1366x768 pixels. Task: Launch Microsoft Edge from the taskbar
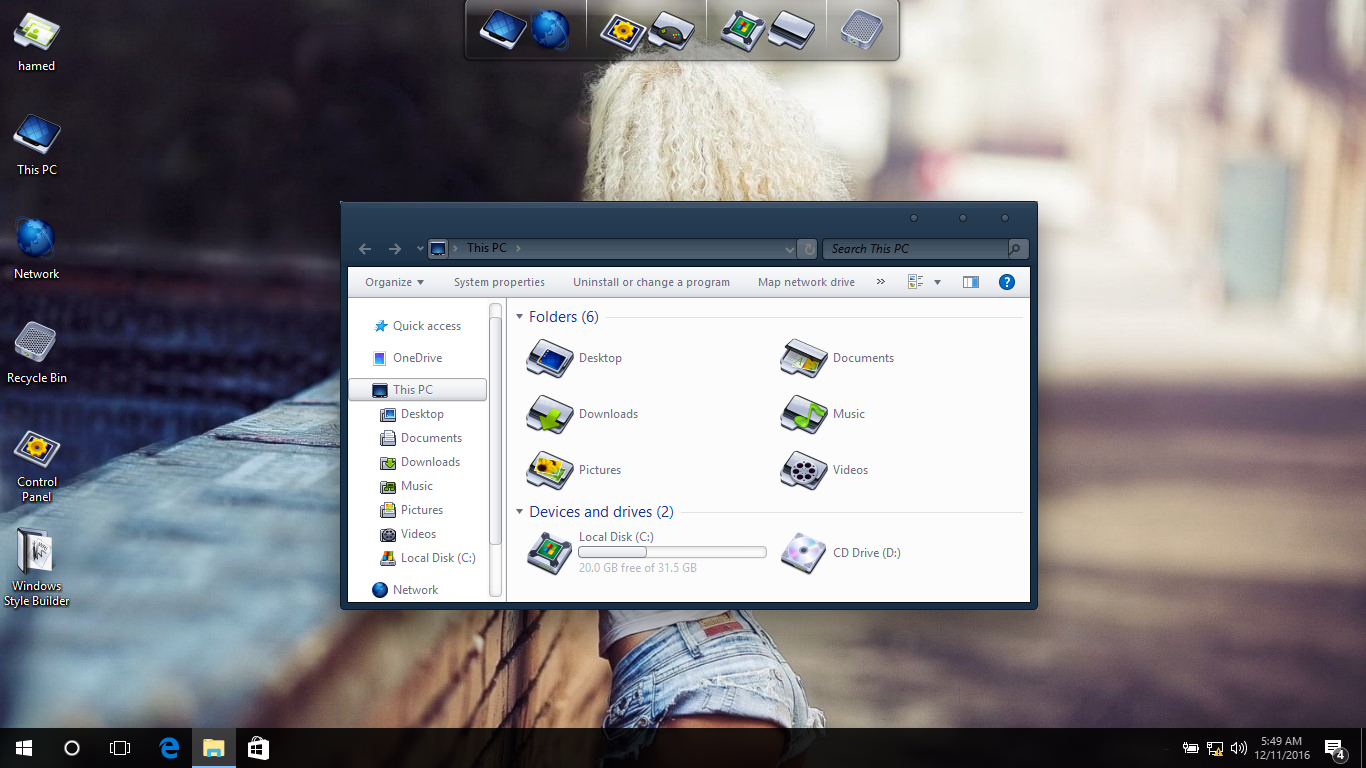[170, 748]
